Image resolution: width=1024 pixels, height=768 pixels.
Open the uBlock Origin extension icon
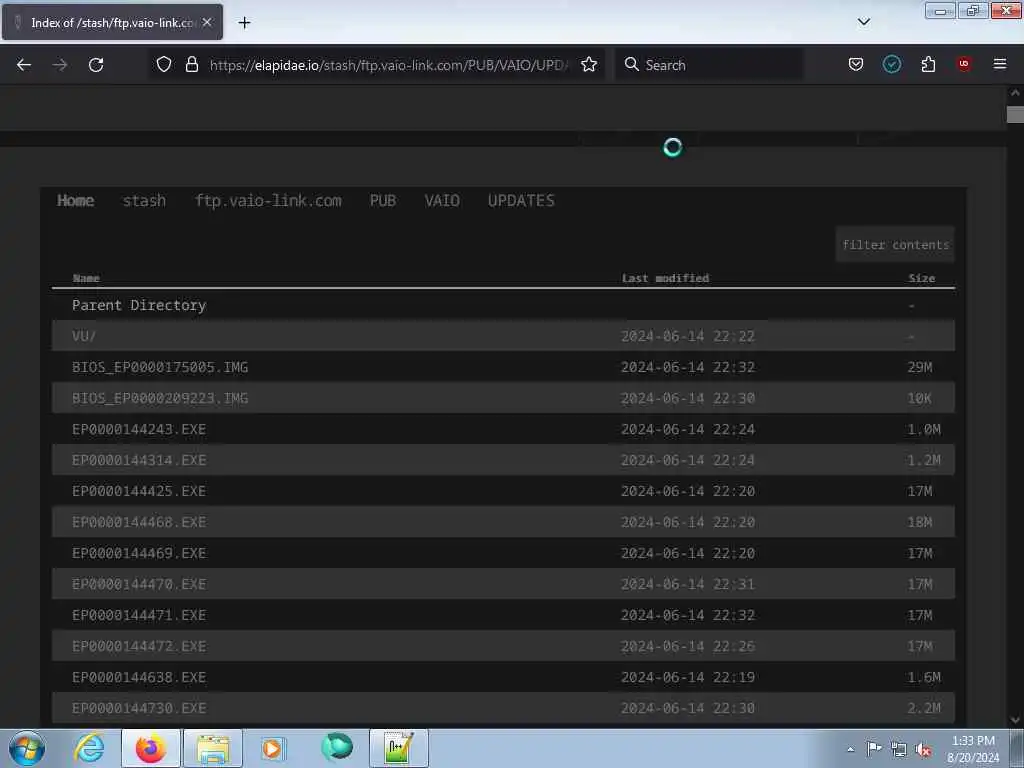pos(964,64)
